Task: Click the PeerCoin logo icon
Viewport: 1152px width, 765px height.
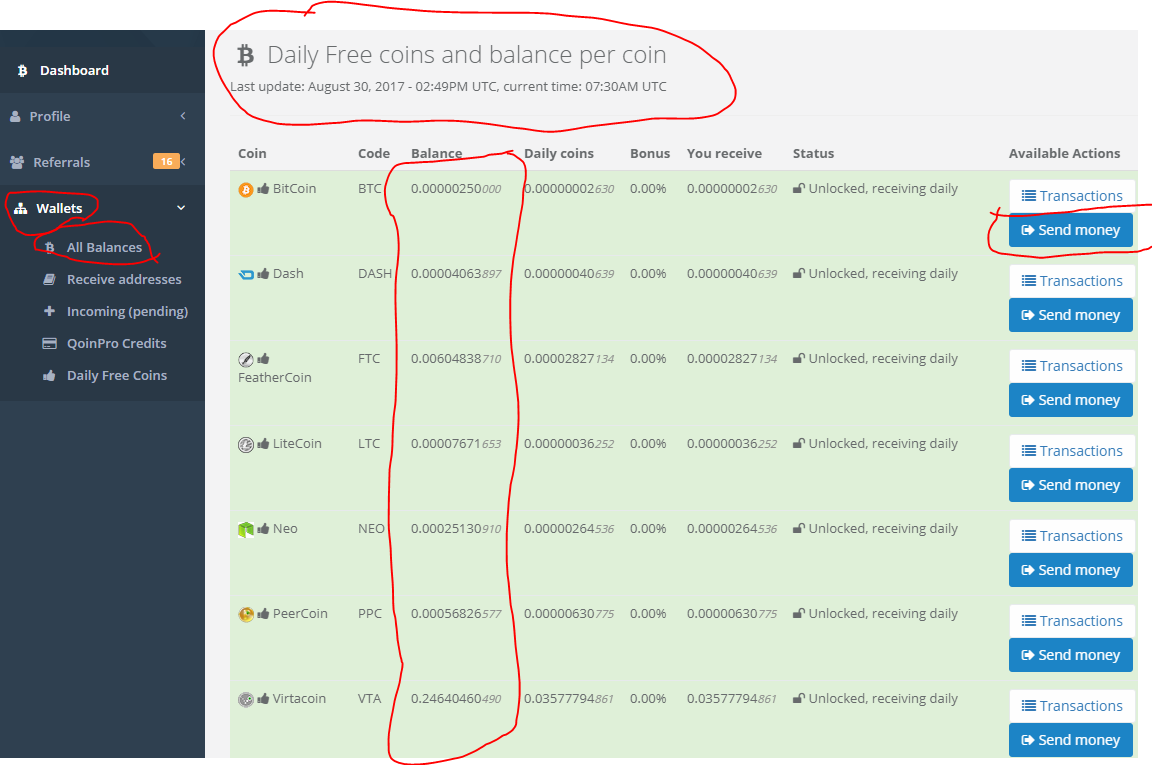Action: click(246, 614)
